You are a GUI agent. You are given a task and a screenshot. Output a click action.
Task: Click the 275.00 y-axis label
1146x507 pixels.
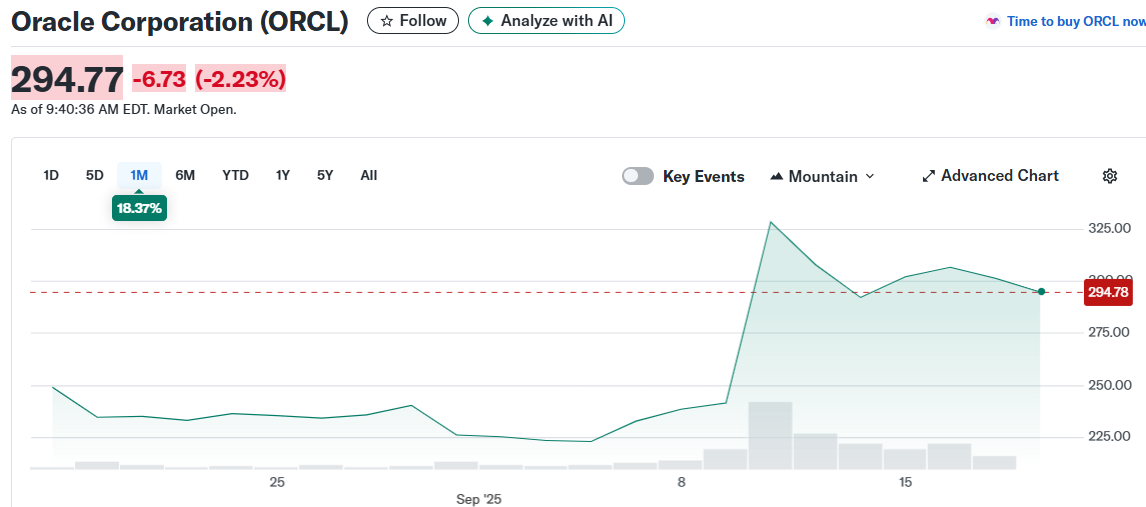click(x=1109, y=332)
